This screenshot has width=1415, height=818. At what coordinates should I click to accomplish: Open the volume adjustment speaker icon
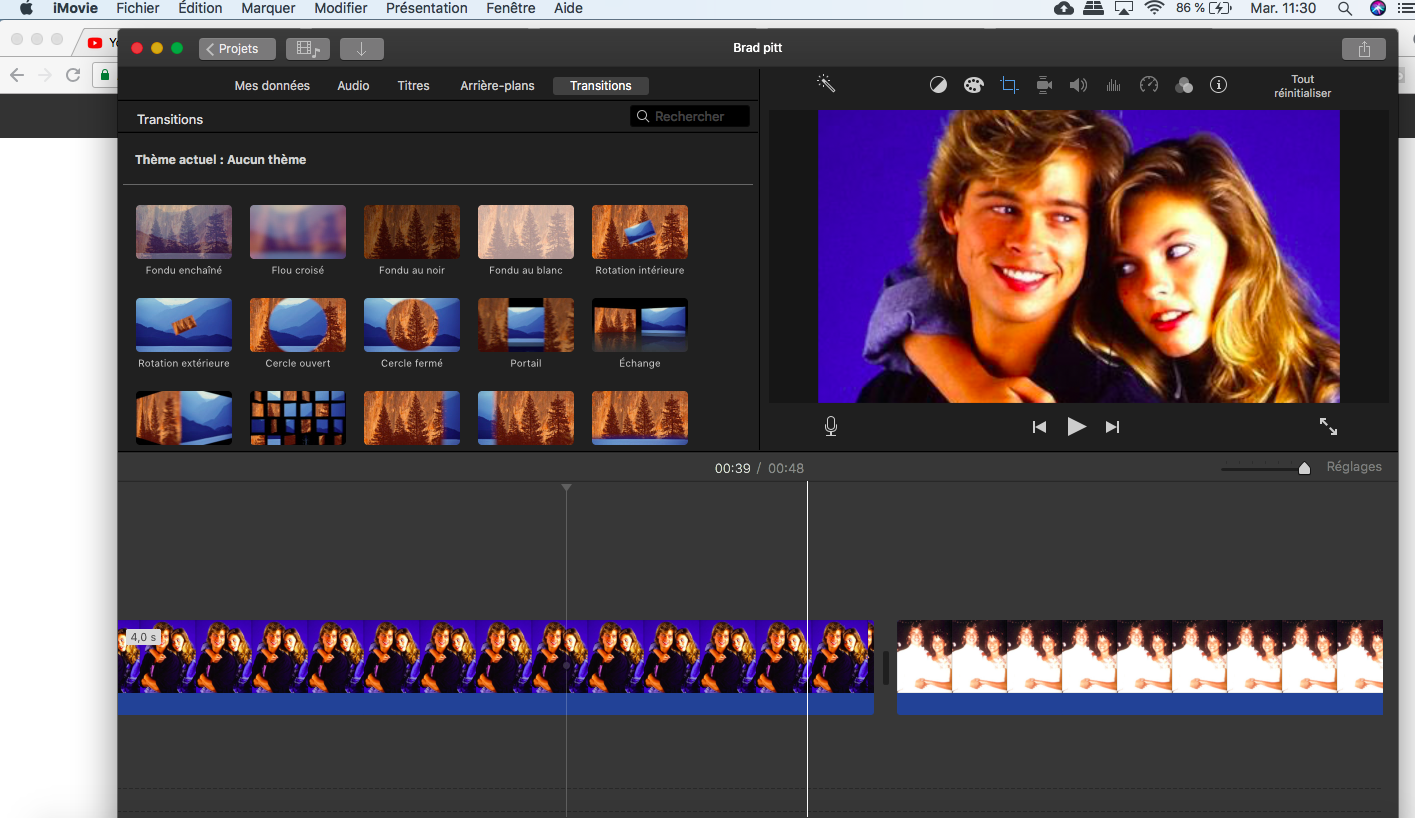coord(1078,85)
